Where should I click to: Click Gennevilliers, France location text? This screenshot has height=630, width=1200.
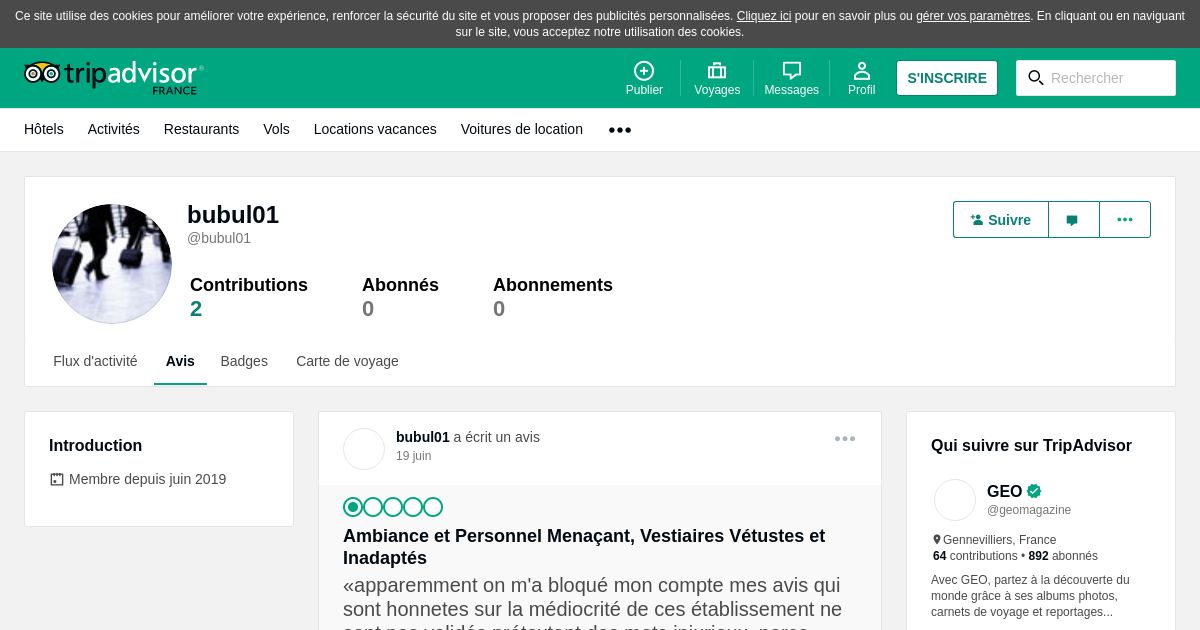(x=1000, y=540)
